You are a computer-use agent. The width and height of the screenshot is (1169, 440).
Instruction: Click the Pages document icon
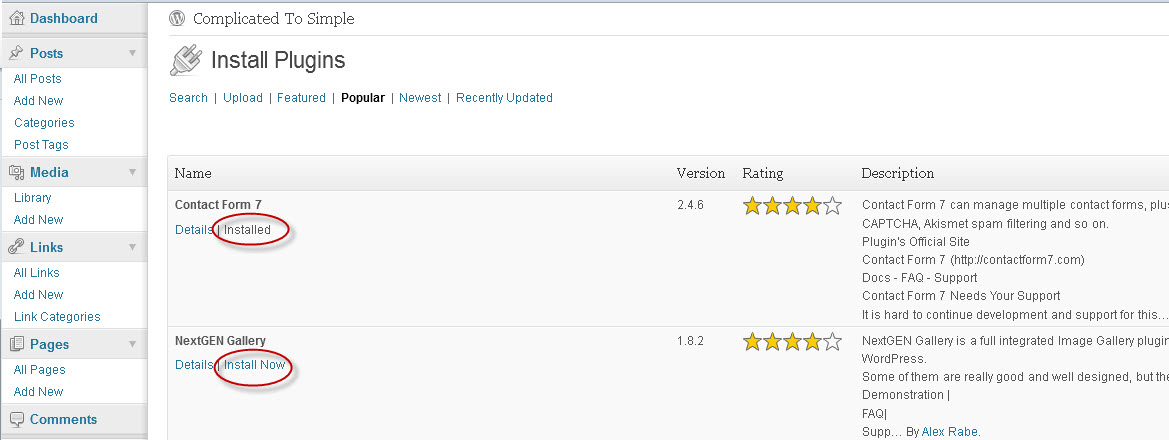click(x=16, y=344)
